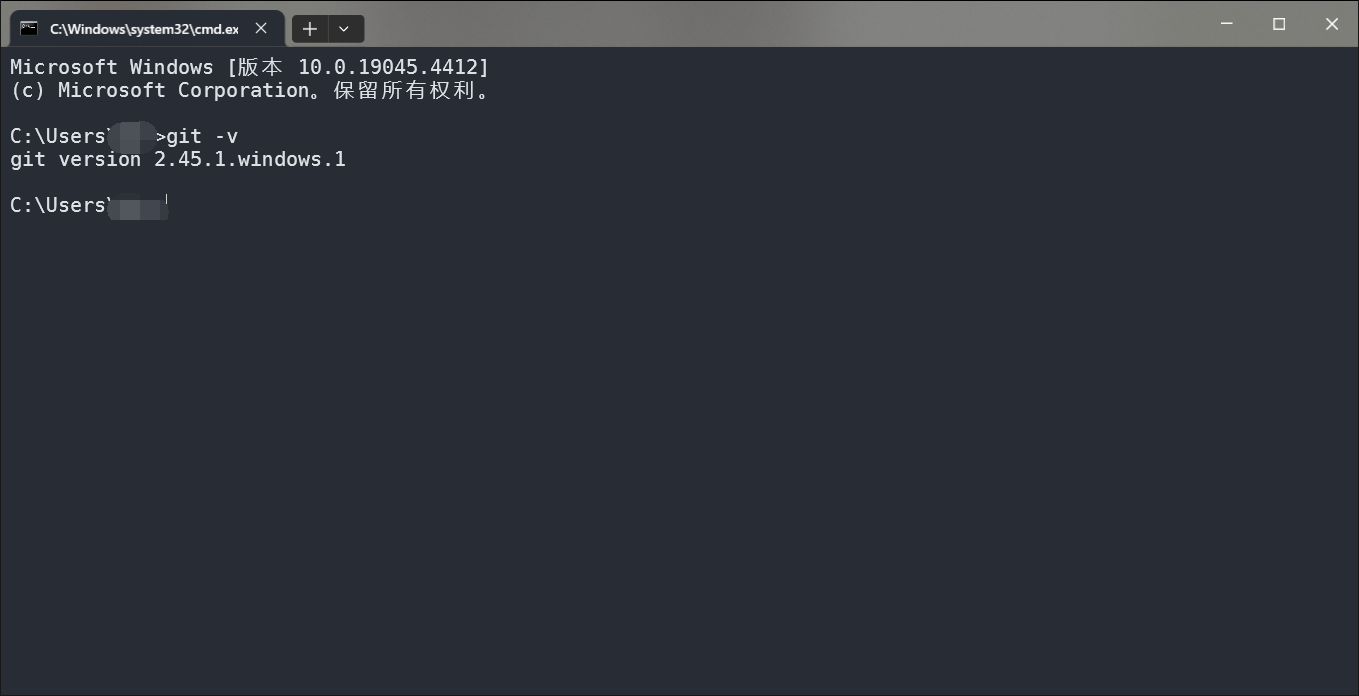The height and width of the screenshot is (696, 1359).
Task: Click the first C:\Users prompt path
Action: pos(58,137)
